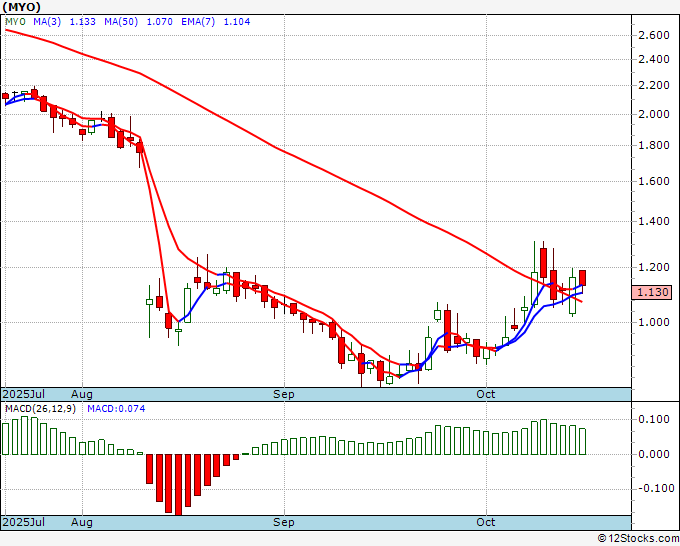Click the Sep label on price chart axis
The height and width of the screenshot is (546, 680).
[284, 394]
